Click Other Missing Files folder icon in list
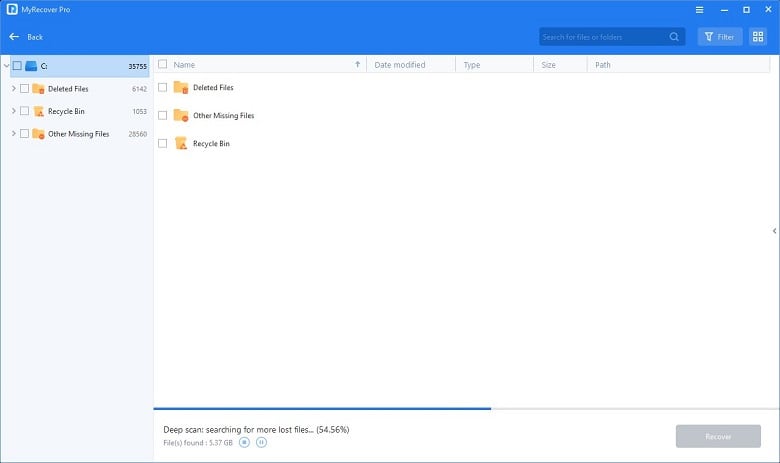This screenshot has width=780, height=463. (181, 115)
